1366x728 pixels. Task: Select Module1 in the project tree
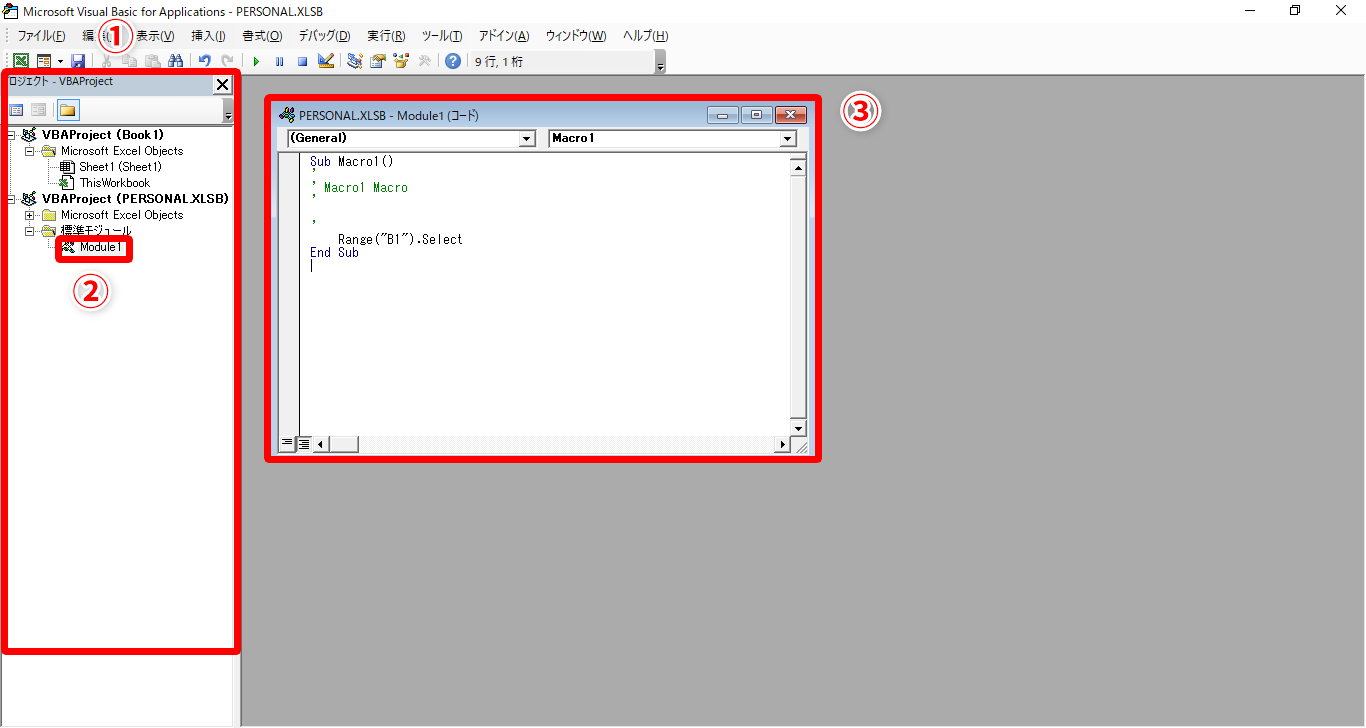(x=101, y=247)
